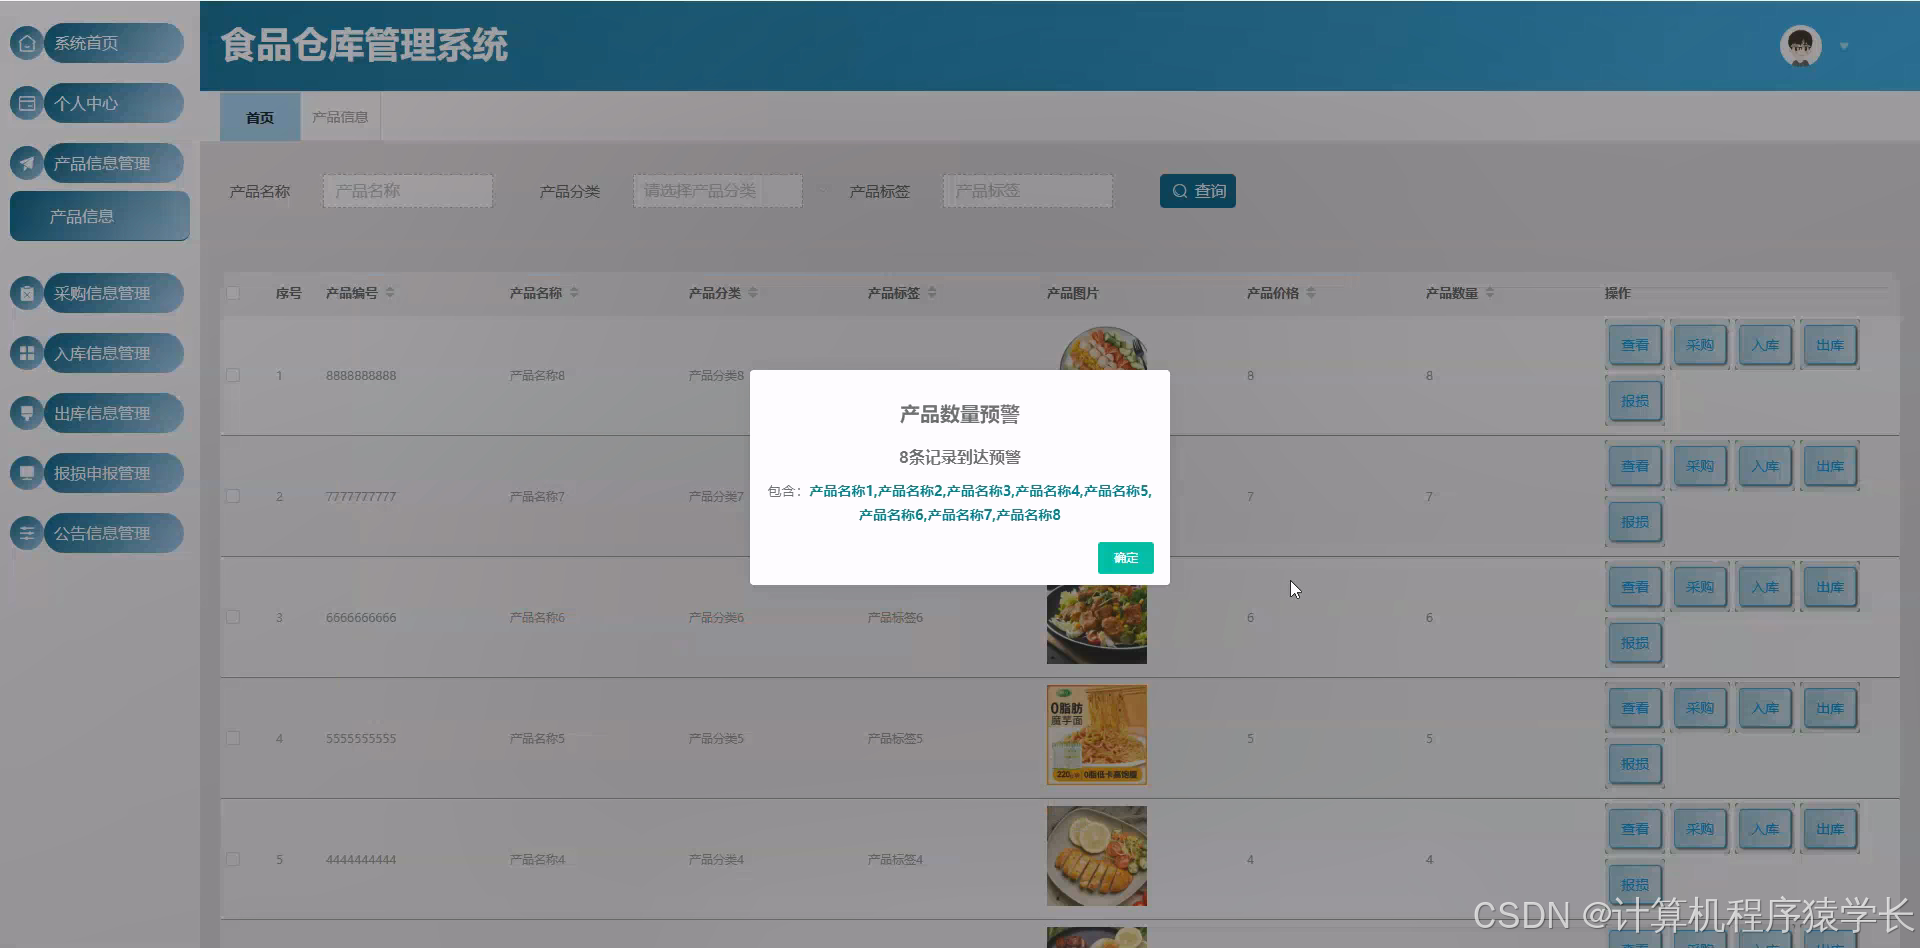Click the monitor icon beside 报损申报管理
This screenshot has height=948, width=1920.
point(27,473)
